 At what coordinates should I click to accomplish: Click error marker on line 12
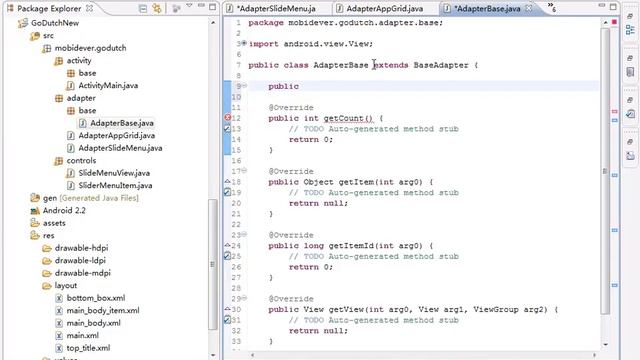pos(228,118)
